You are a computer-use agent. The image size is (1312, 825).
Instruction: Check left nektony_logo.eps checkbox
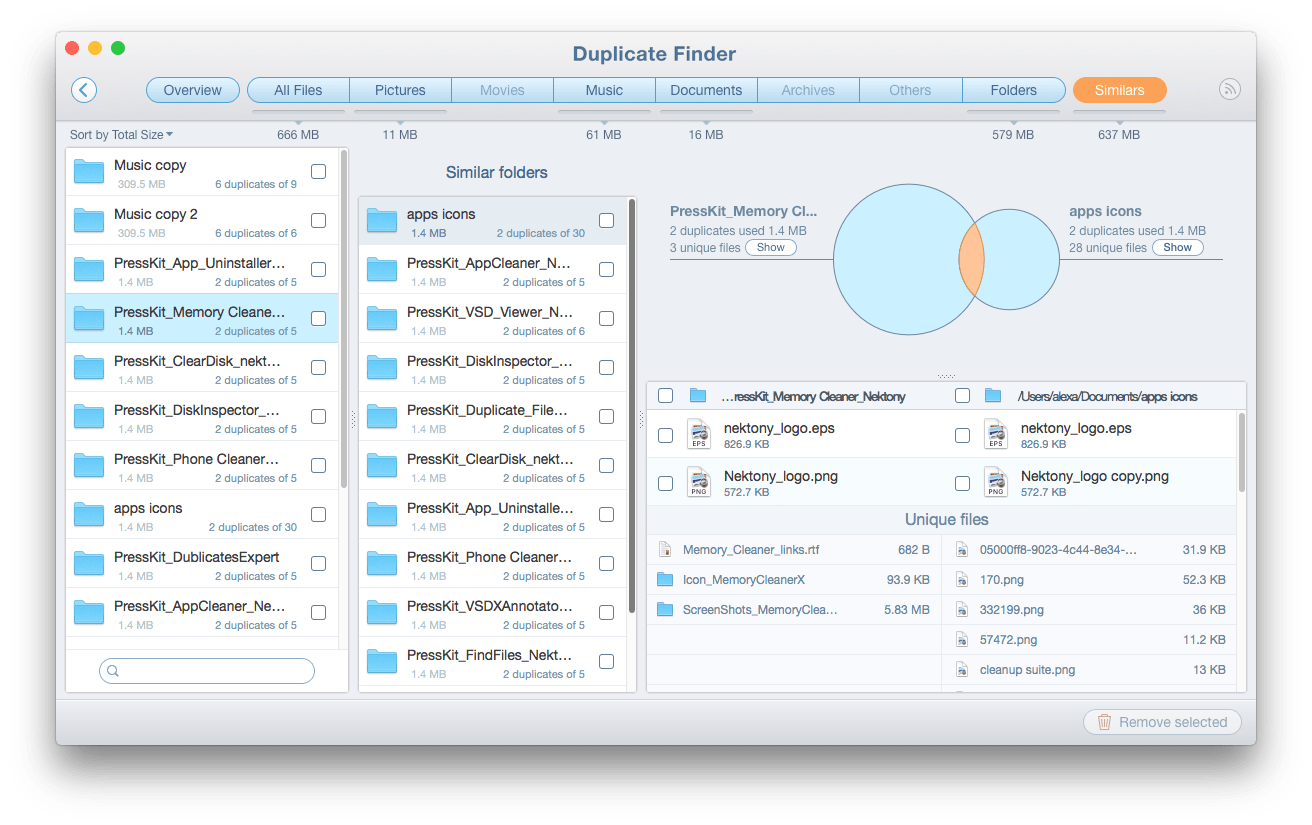click(665, 436)
